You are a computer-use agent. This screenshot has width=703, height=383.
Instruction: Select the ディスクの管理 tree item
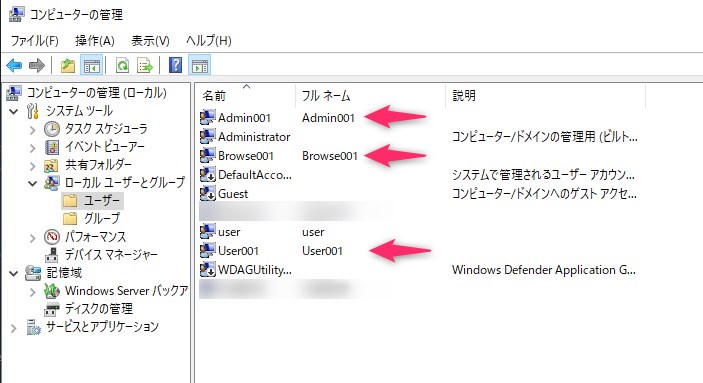click(x=99, y=309)
